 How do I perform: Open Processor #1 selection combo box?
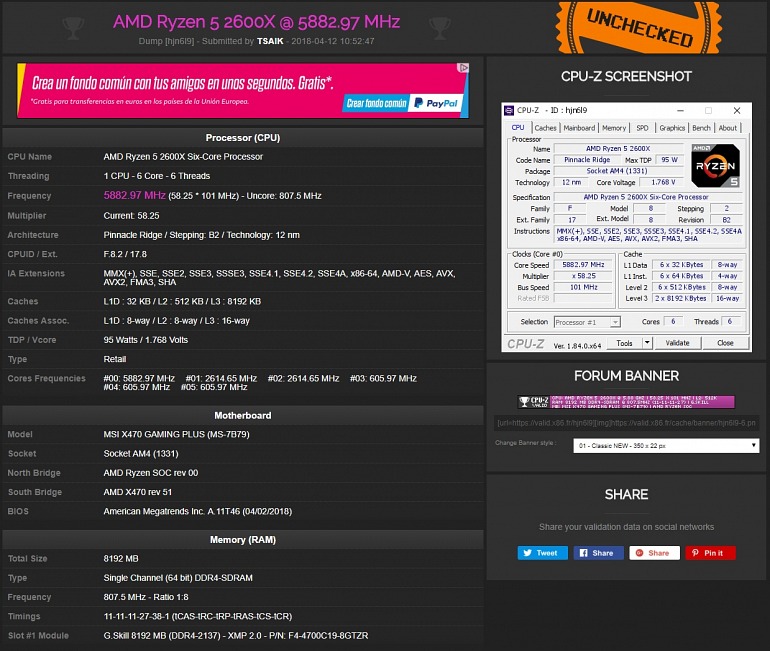(x=587, y=322)
